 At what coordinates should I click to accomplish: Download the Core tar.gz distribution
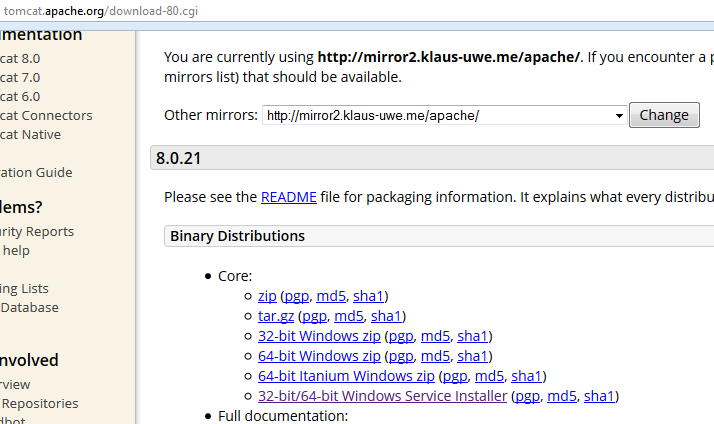point(276,316)
